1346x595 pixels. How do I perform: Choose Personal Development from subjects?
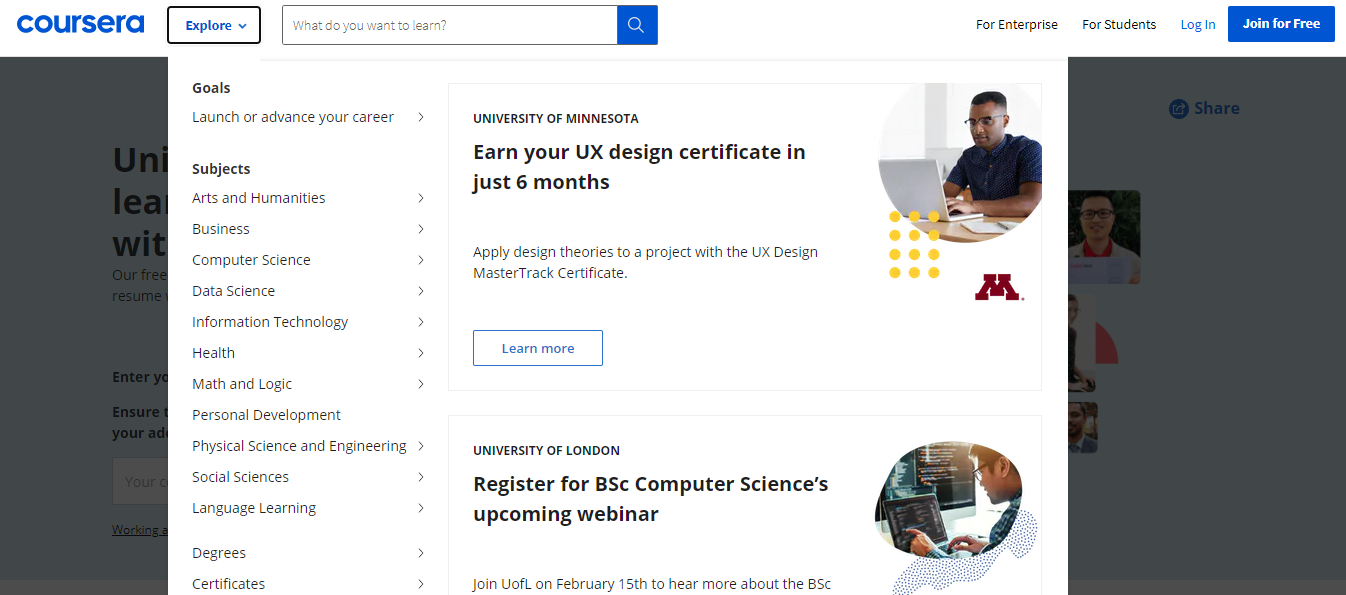(266, 415)
